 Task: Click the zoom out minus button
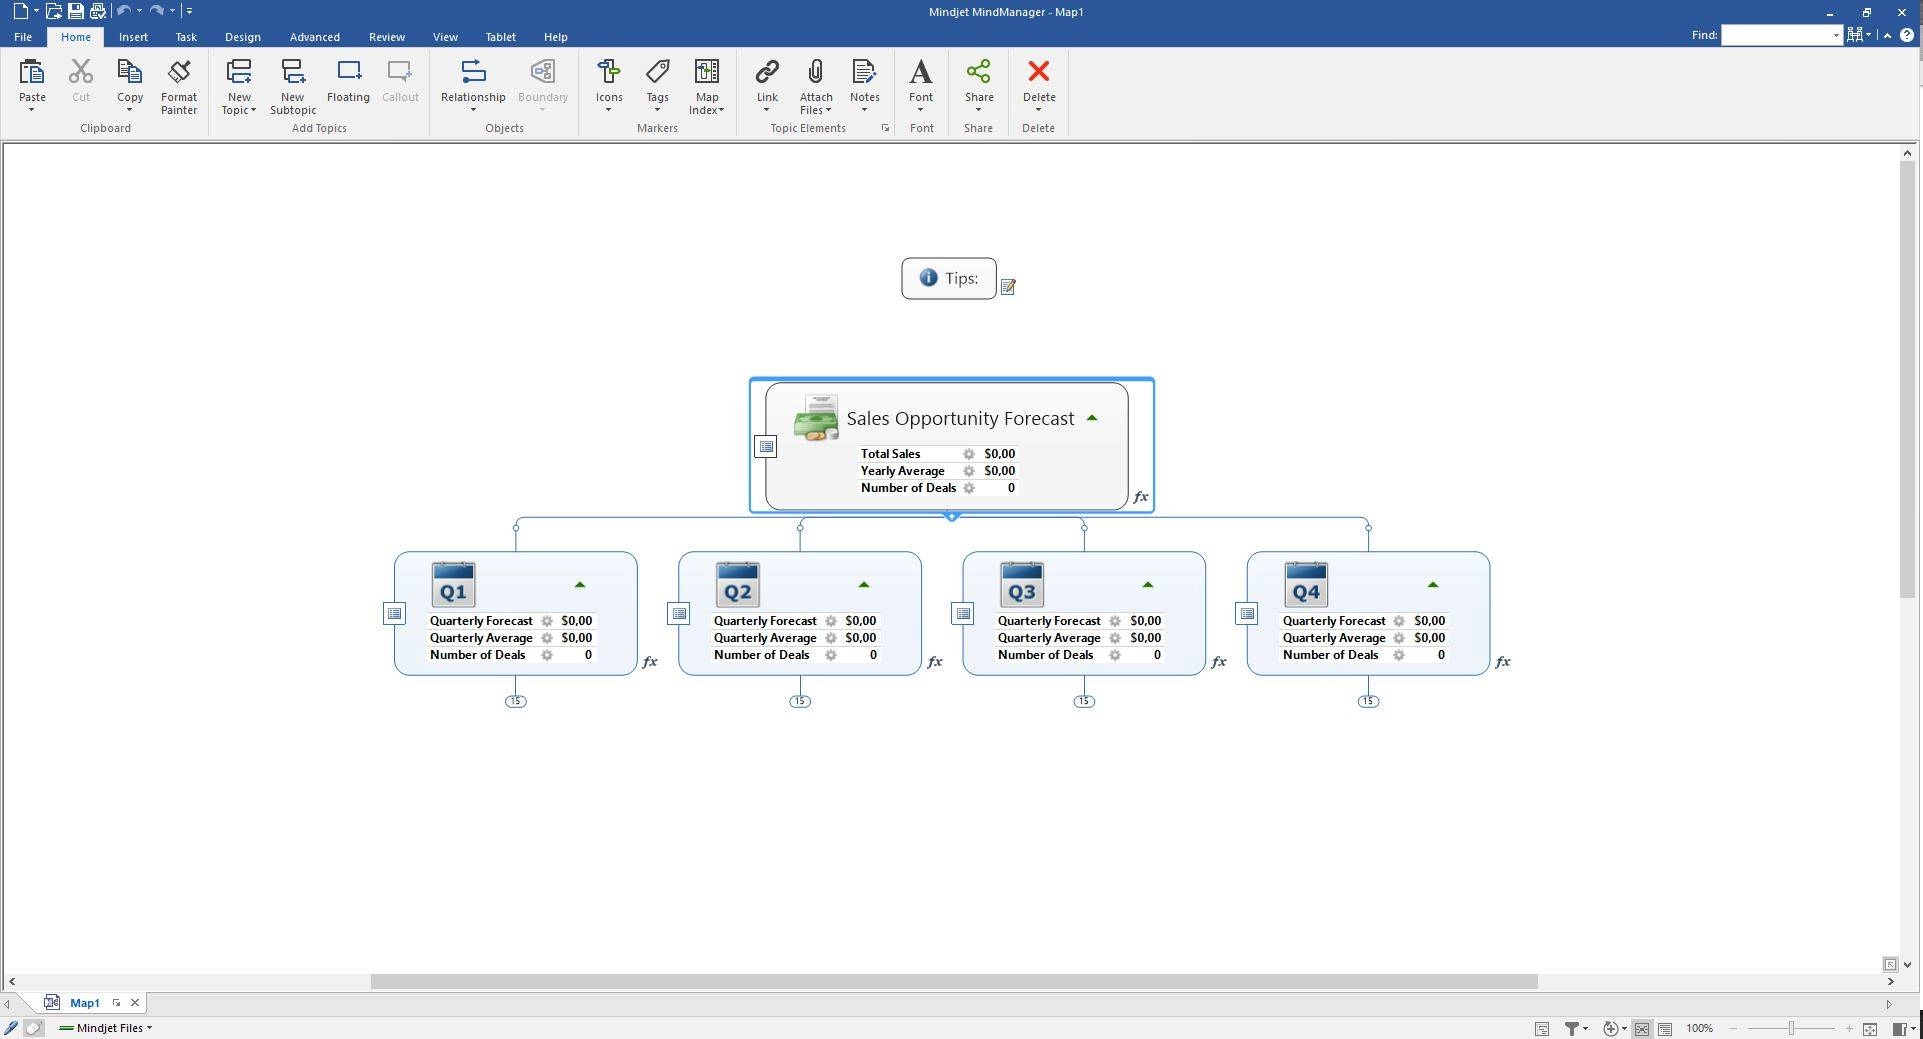pyautogui.click(x=1733, y=1029)
